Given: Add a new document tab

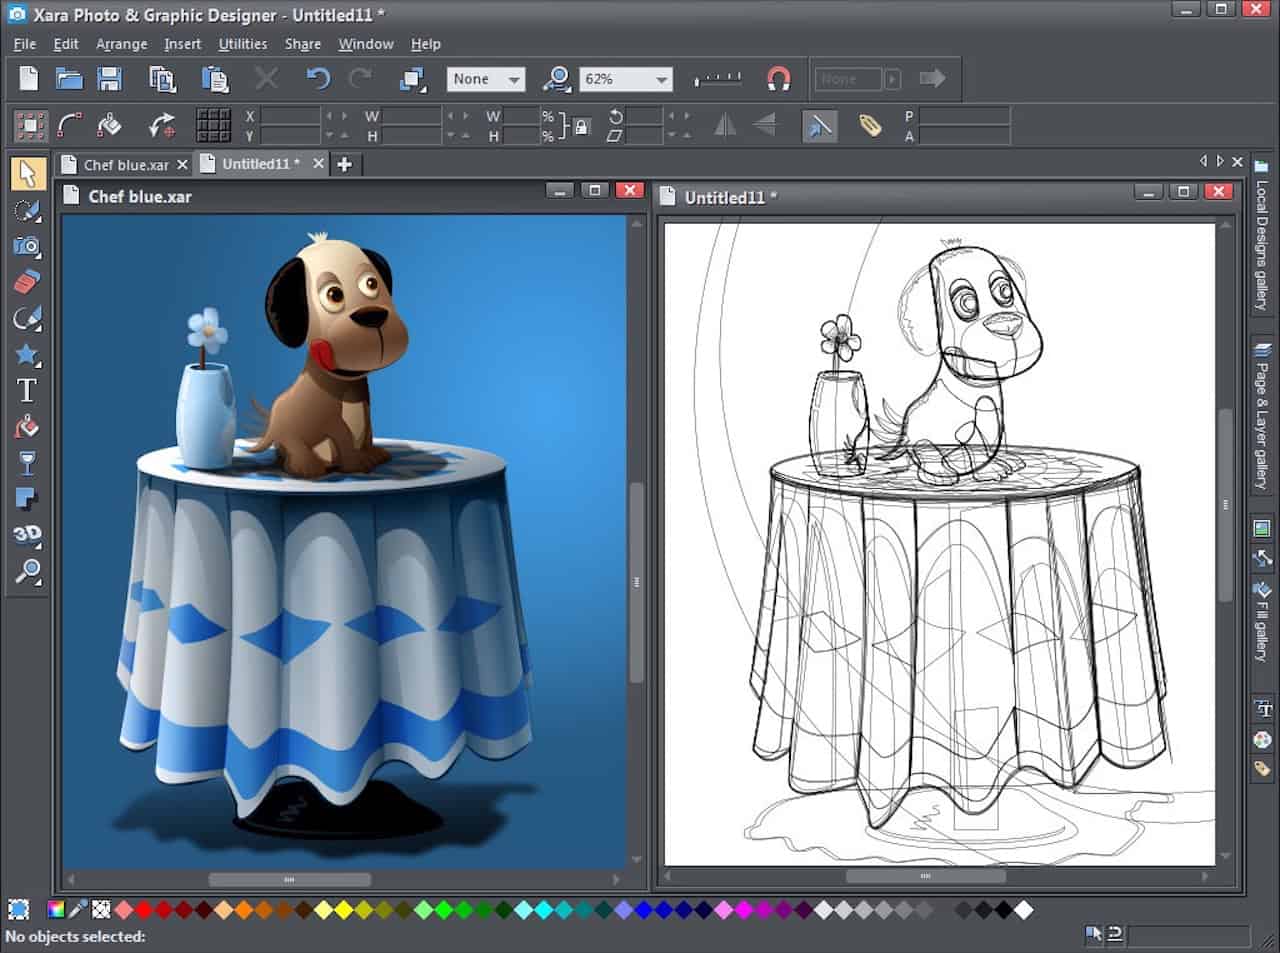Looking at the screenshot, I should click(344, 164).
